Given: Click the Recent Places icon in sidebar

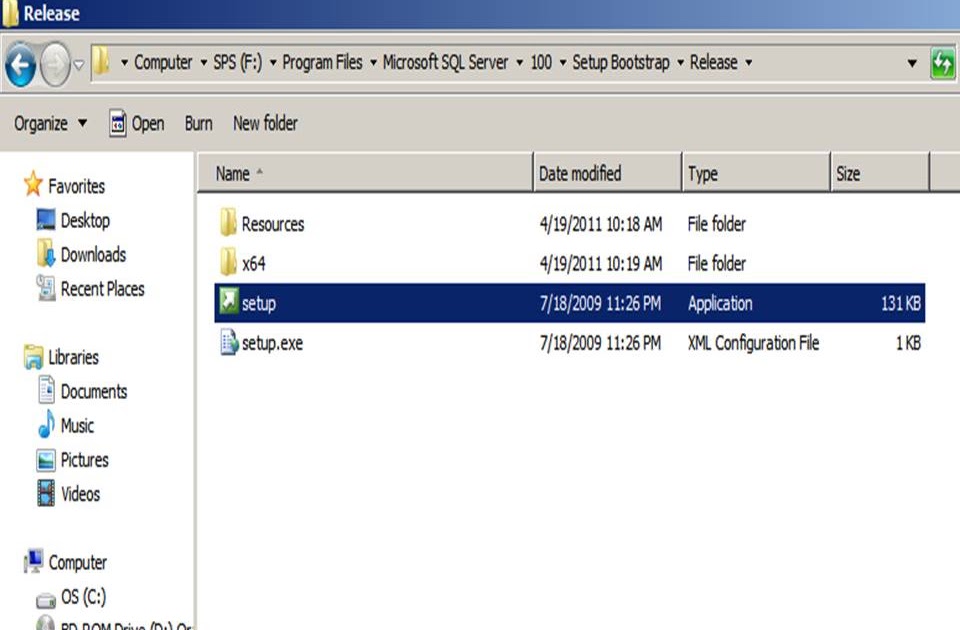Looking at the screenshot, I should (46, 288).
